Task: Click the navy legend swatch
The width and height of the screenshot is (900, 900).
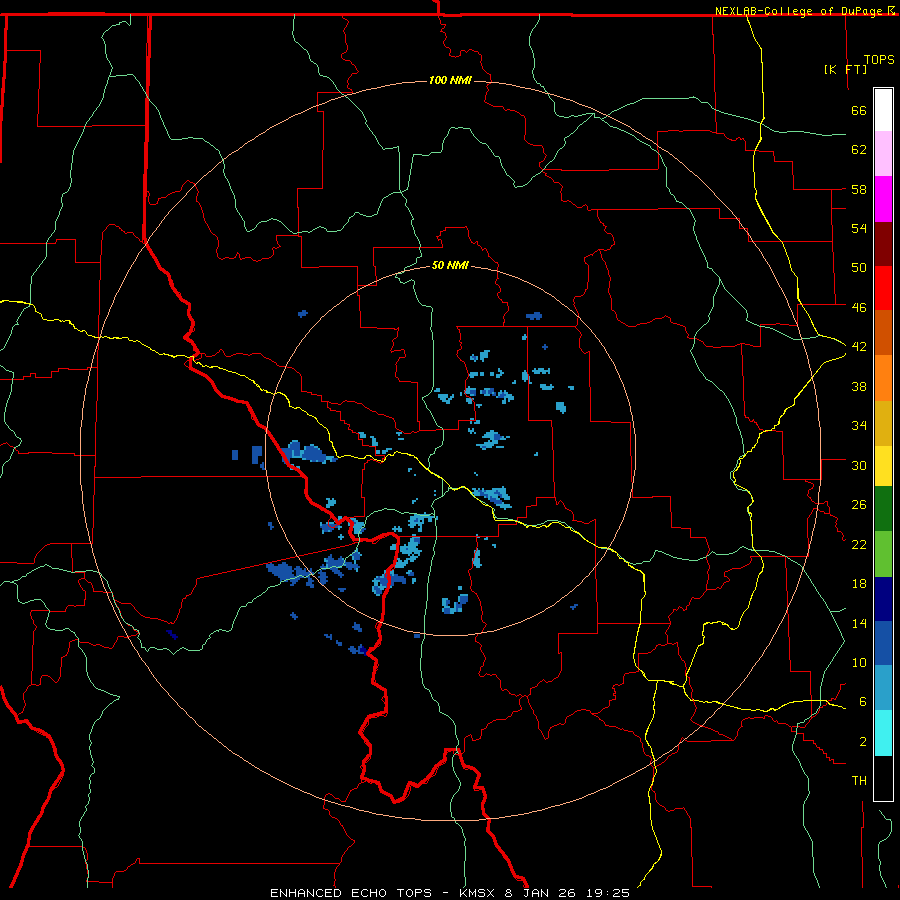Action: tap(883, 599)
